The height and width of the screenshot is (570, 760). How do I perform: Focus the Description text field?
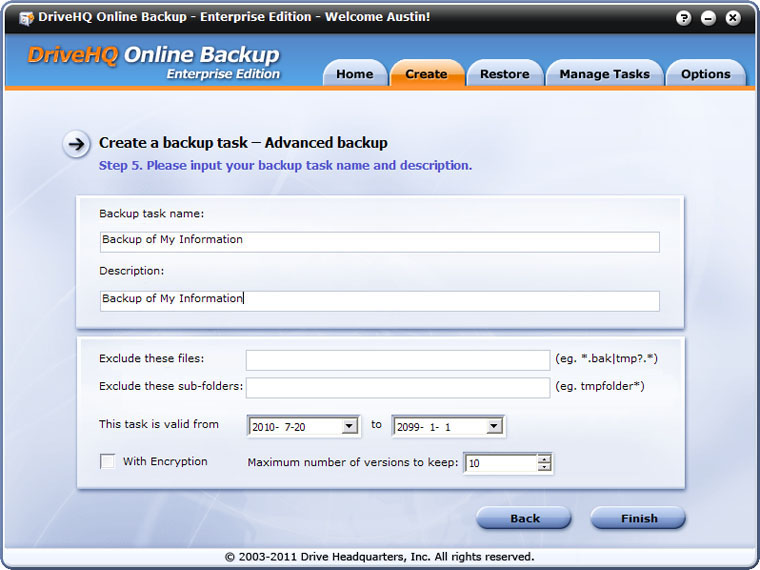pyautogui.click(x=379, y=300)
